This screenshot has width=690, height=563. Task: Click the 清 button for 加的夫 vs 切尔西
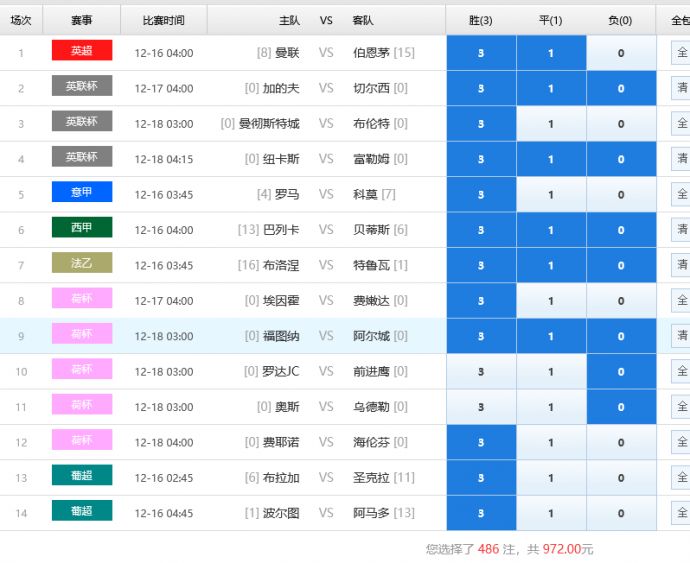pyautogui.click(x=681, y=88)
